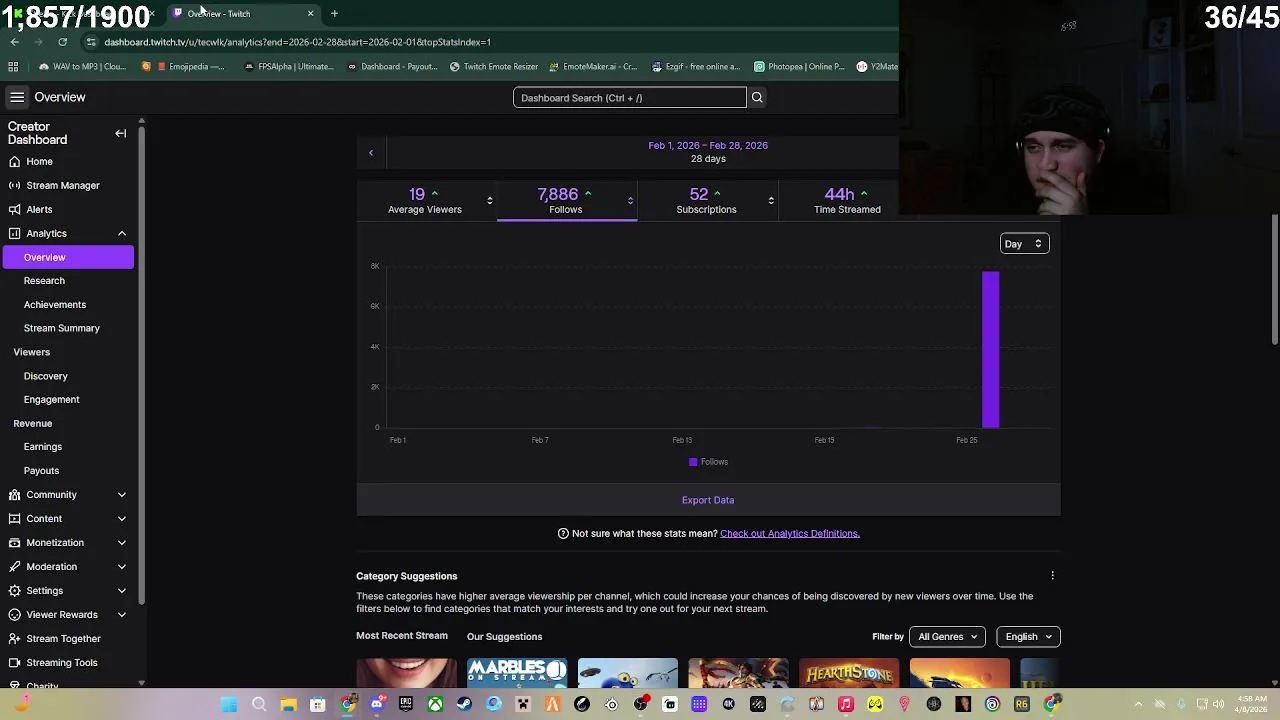Select the Average Viewers stat tab
This screenshot has height=720, width=1280.
(x=425, y=201)
